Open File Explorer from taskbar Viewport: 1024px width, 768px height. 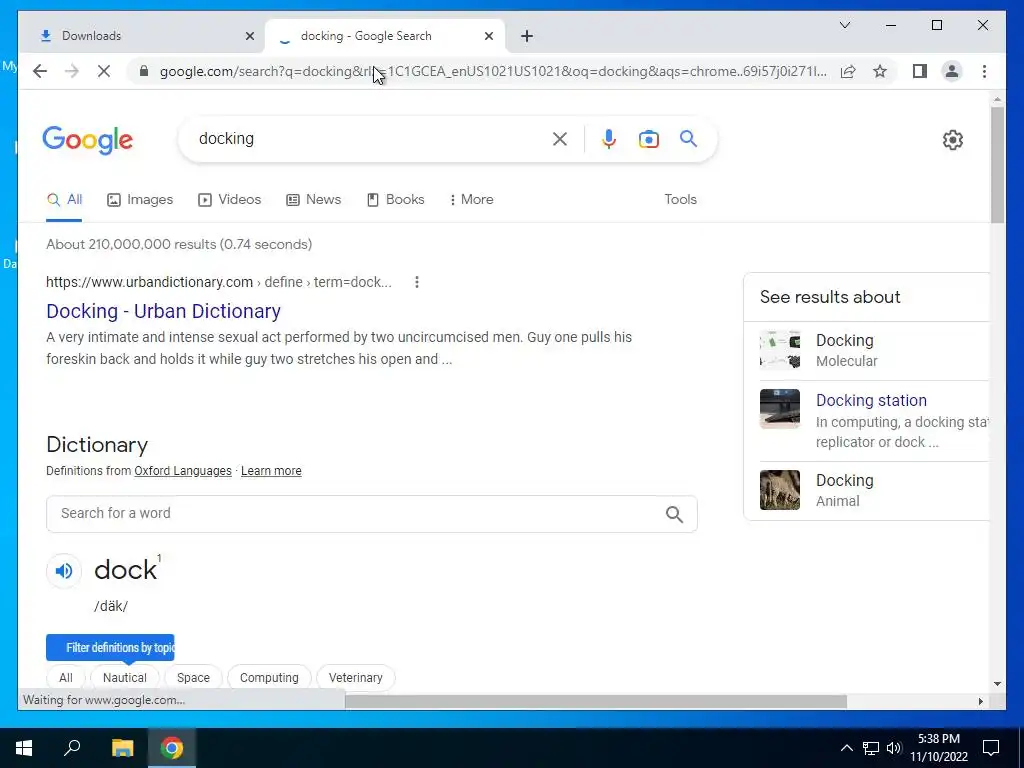click(122, 748)
